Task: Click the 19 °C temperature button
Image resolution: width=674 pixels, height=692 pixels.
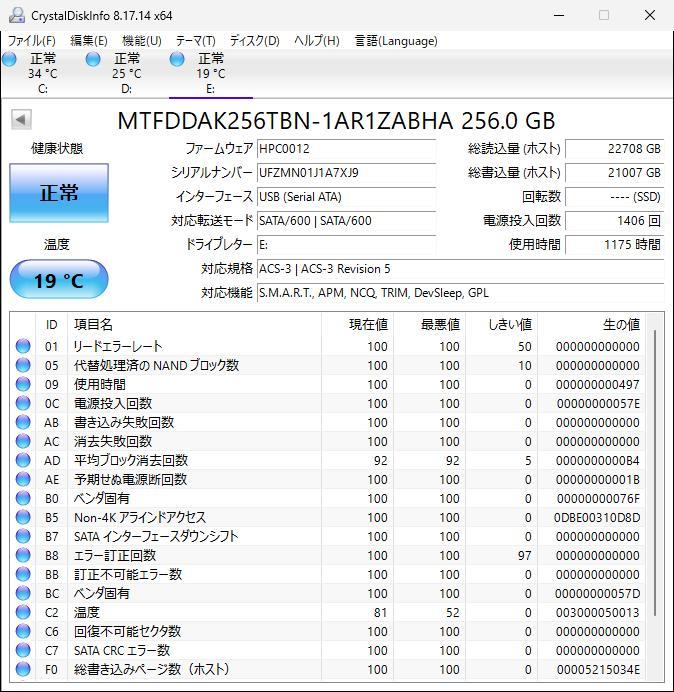Action: [x=59, y=280]
